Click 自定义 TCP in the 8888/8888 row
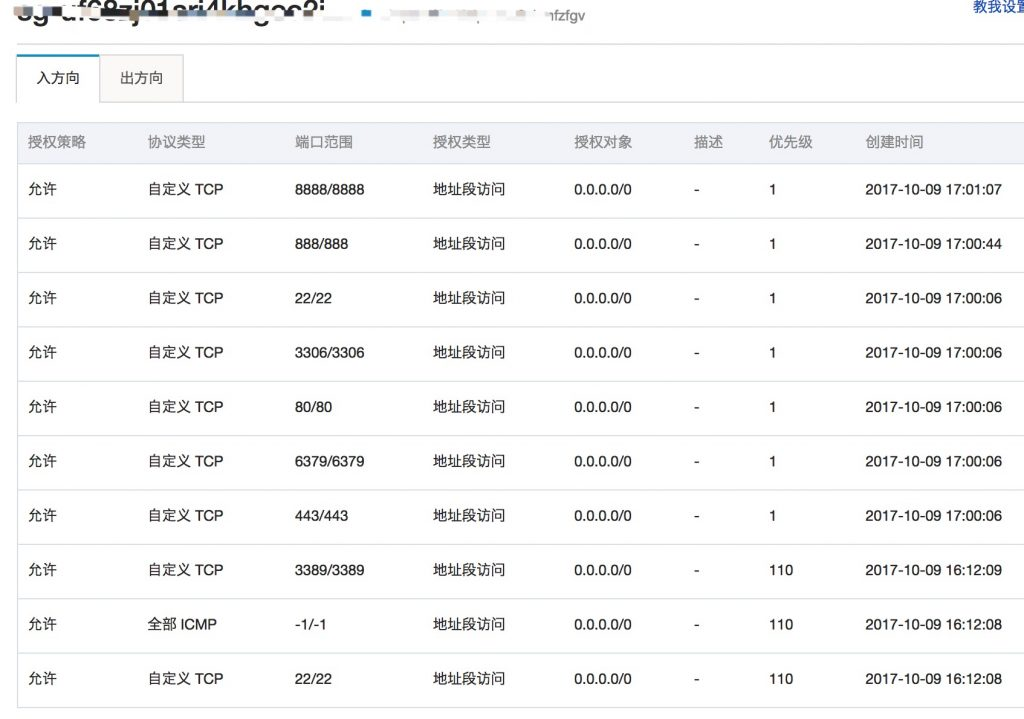This screenshot has height=719, width=1024. click(x=185, y=189)
